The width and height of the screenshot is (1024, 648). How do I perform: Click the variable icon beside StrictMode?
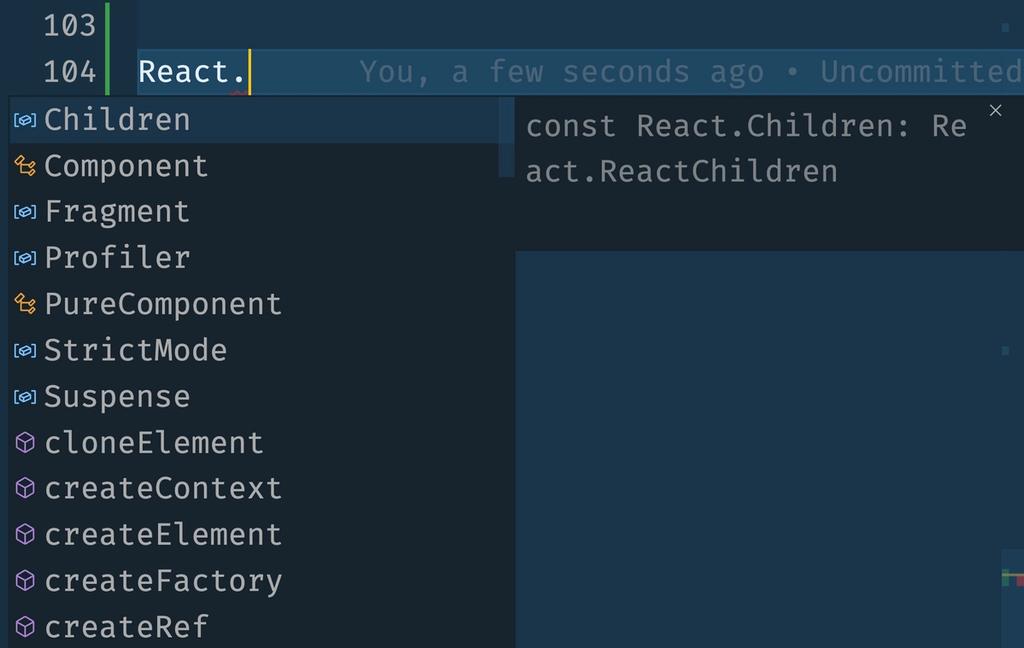pos(22,350)
